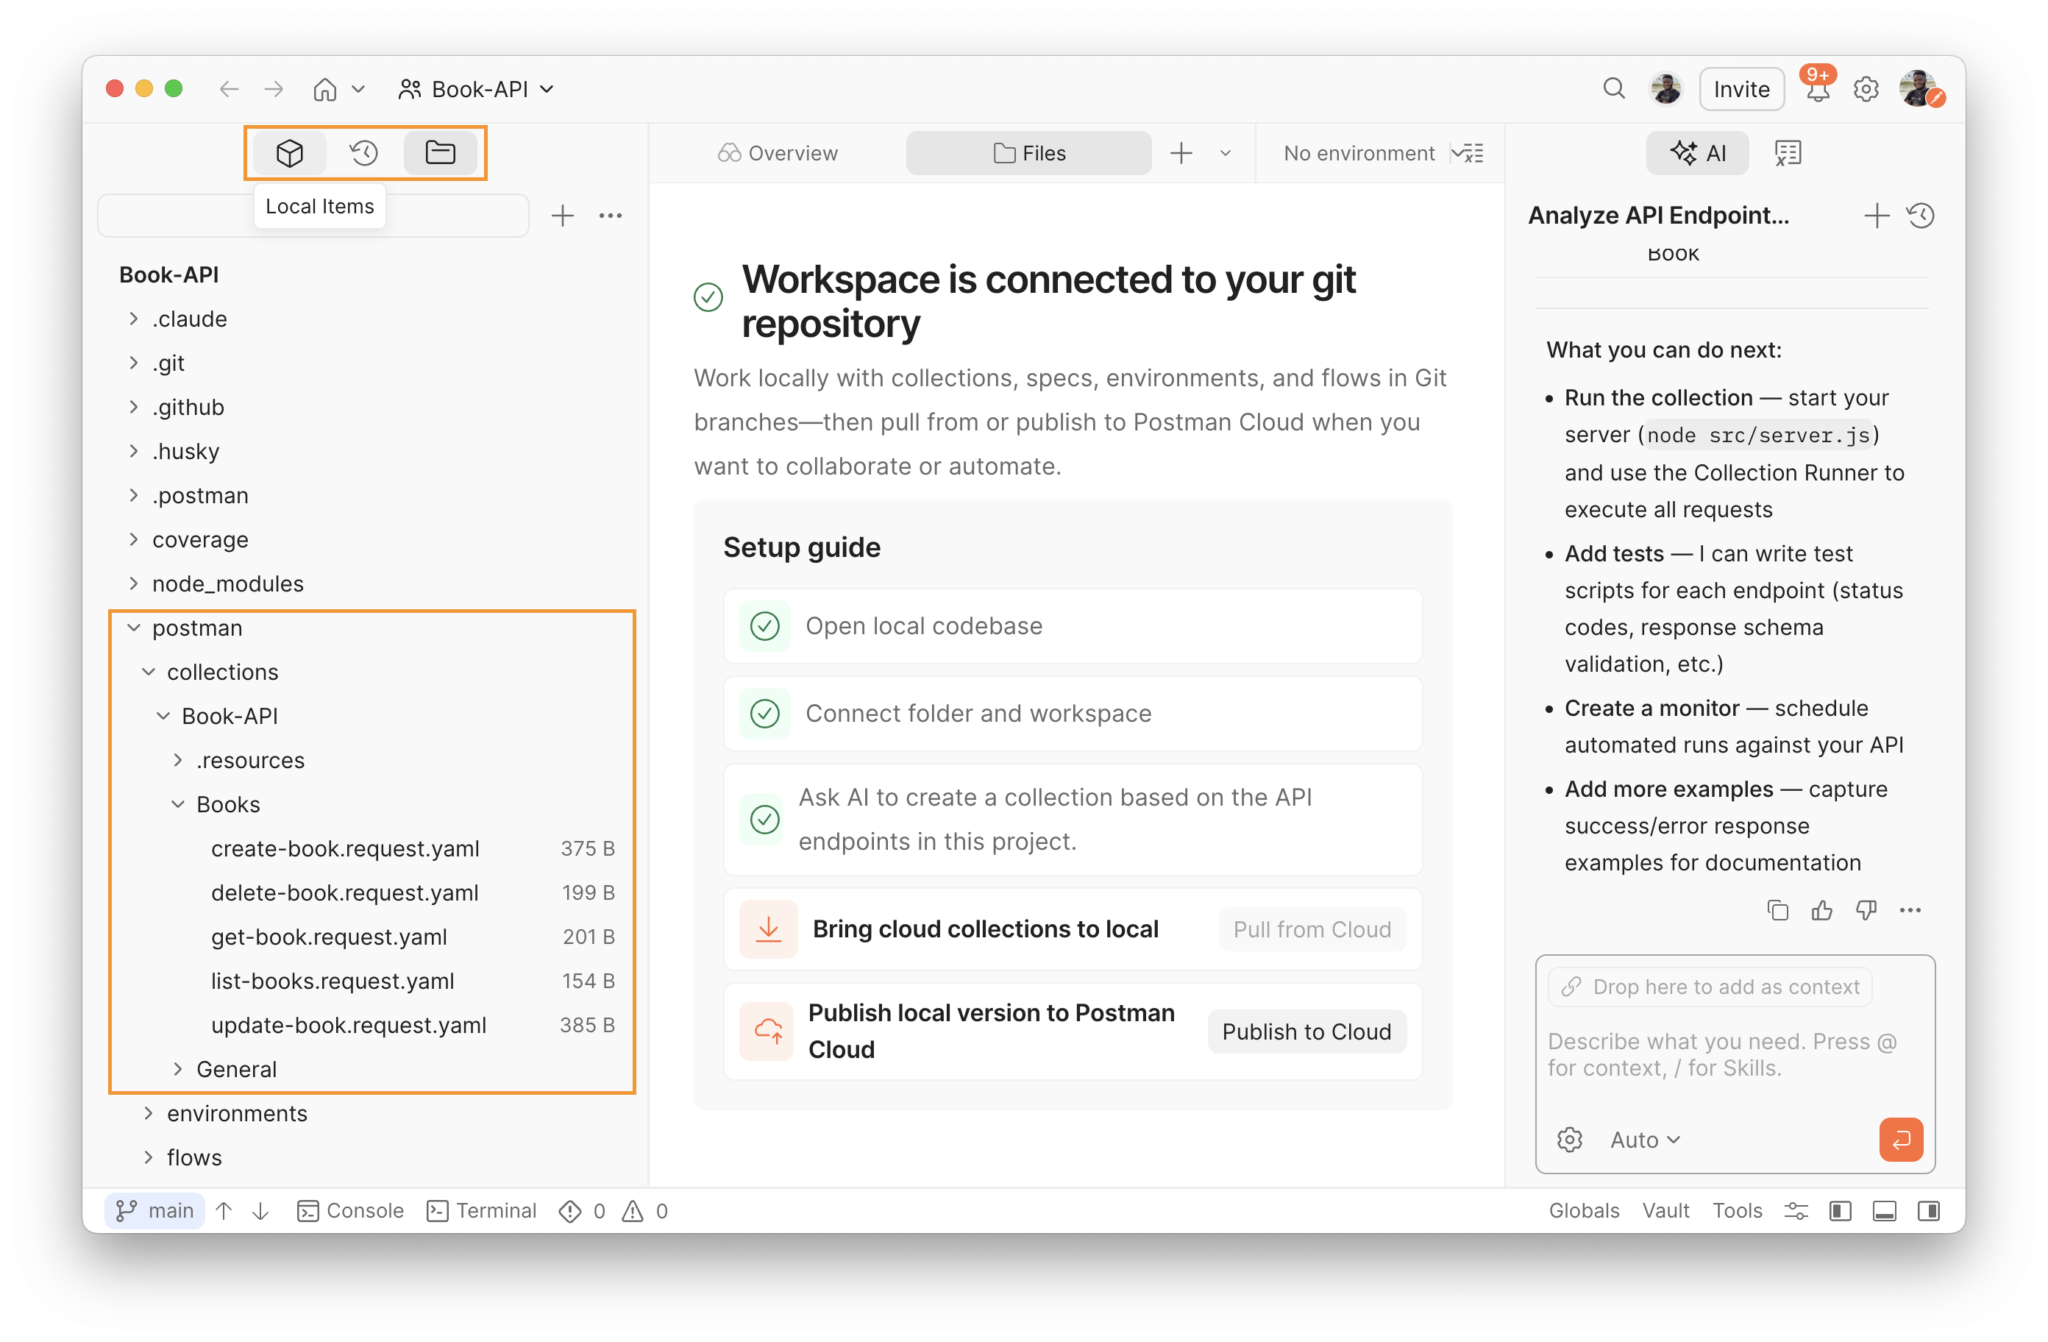Viewport: 2048px width, 1342px height.
Task: Select the Files folder sidebar icon
Action: point(440,153)
